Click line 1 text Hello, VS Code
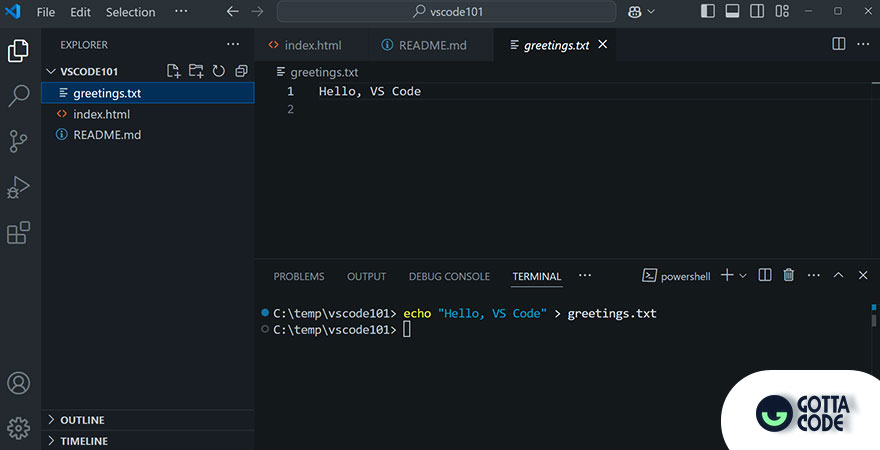 [370, 91]
